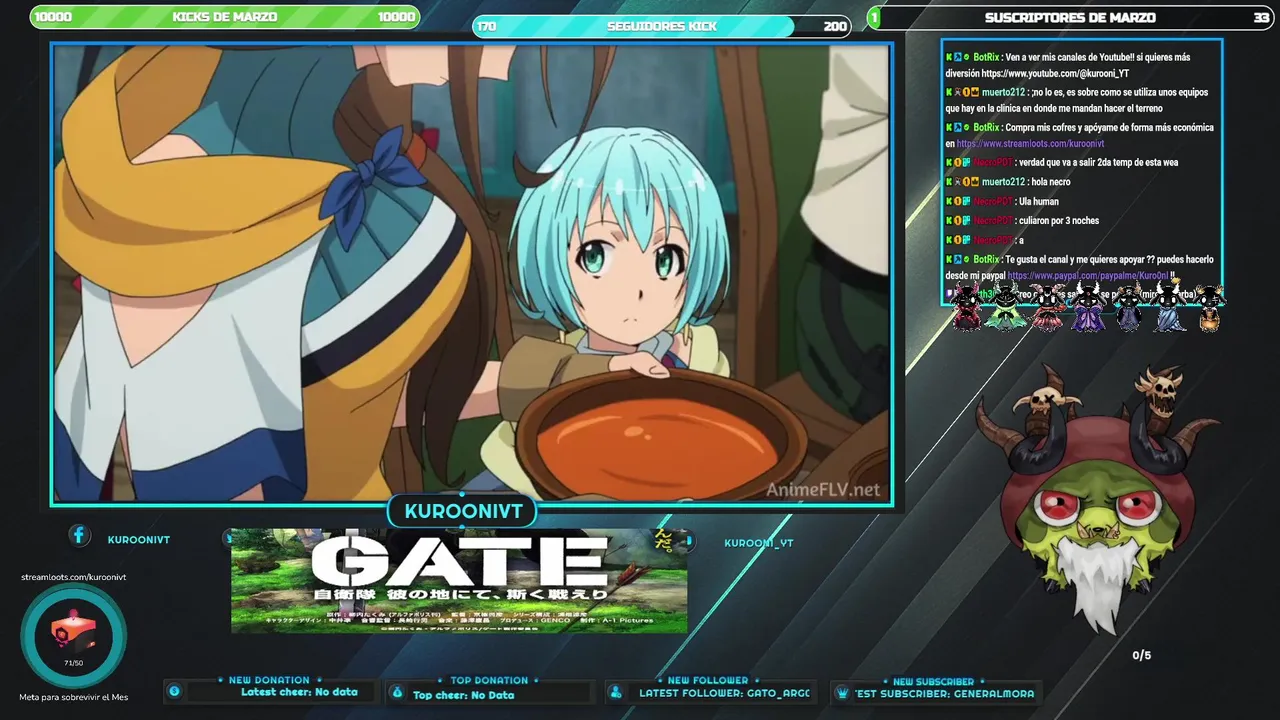Click the New Follower person icon

[x=618, y=692]
